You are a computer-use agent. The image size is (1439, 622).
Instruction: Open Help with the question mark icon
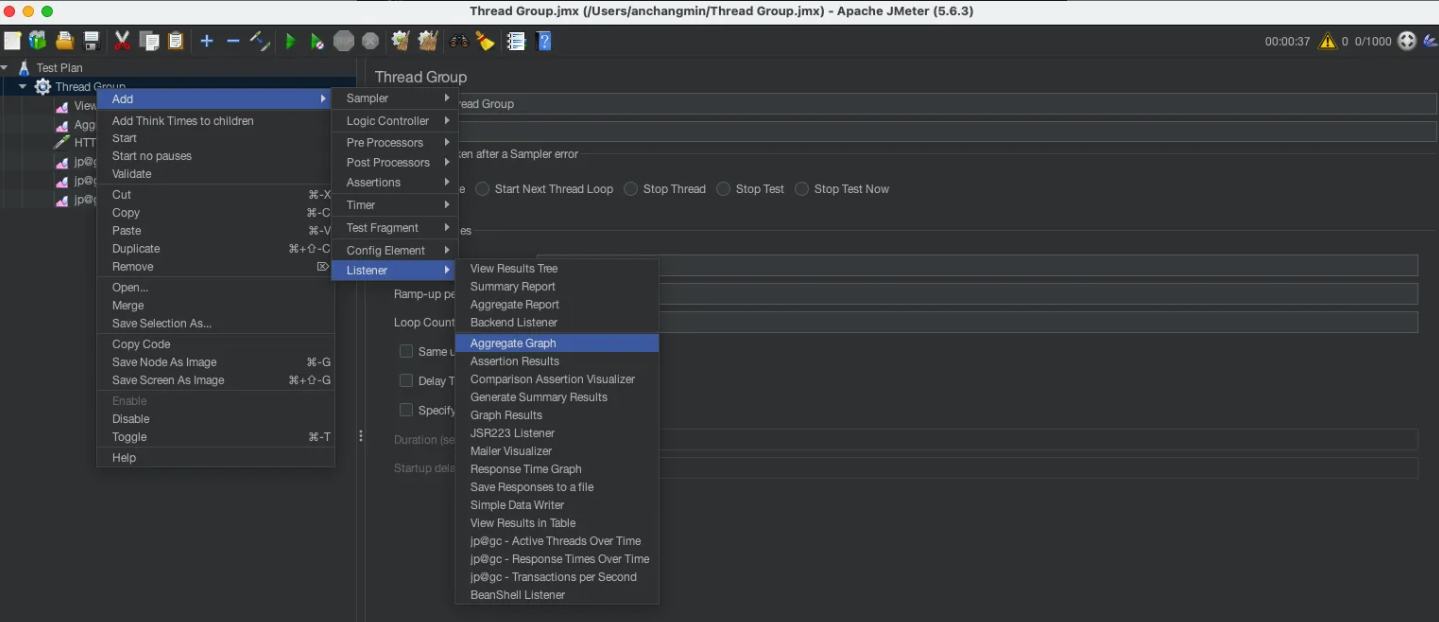click(x=543, y=41)
